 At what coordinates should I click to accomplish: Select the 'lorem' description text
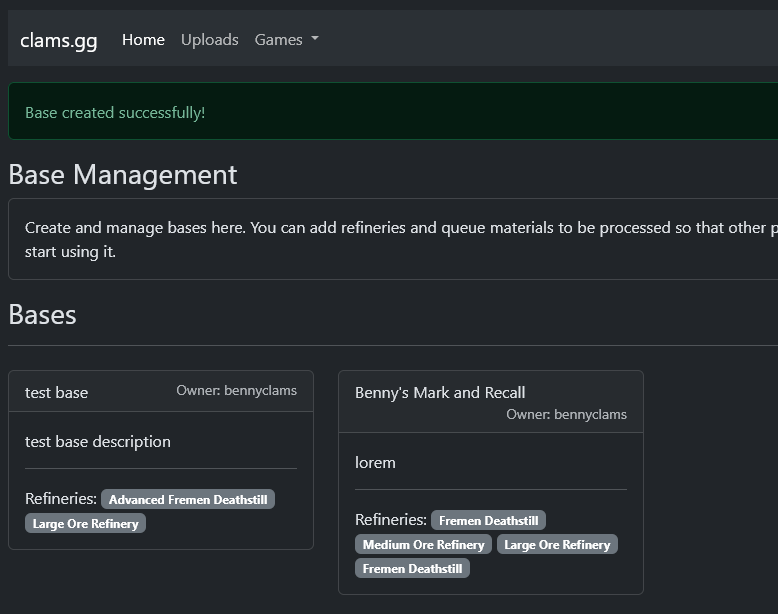click(x=375, y=462)
